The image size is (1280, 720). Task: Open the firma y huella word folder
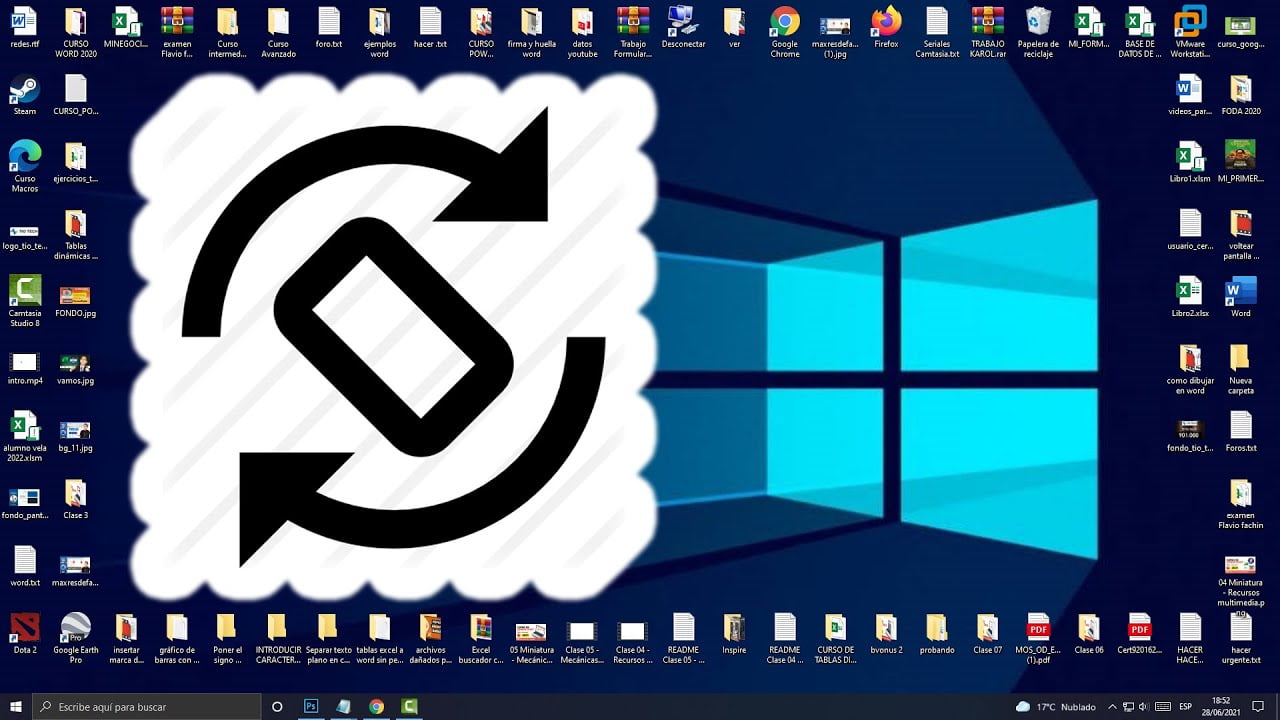[x=531, y=32]
